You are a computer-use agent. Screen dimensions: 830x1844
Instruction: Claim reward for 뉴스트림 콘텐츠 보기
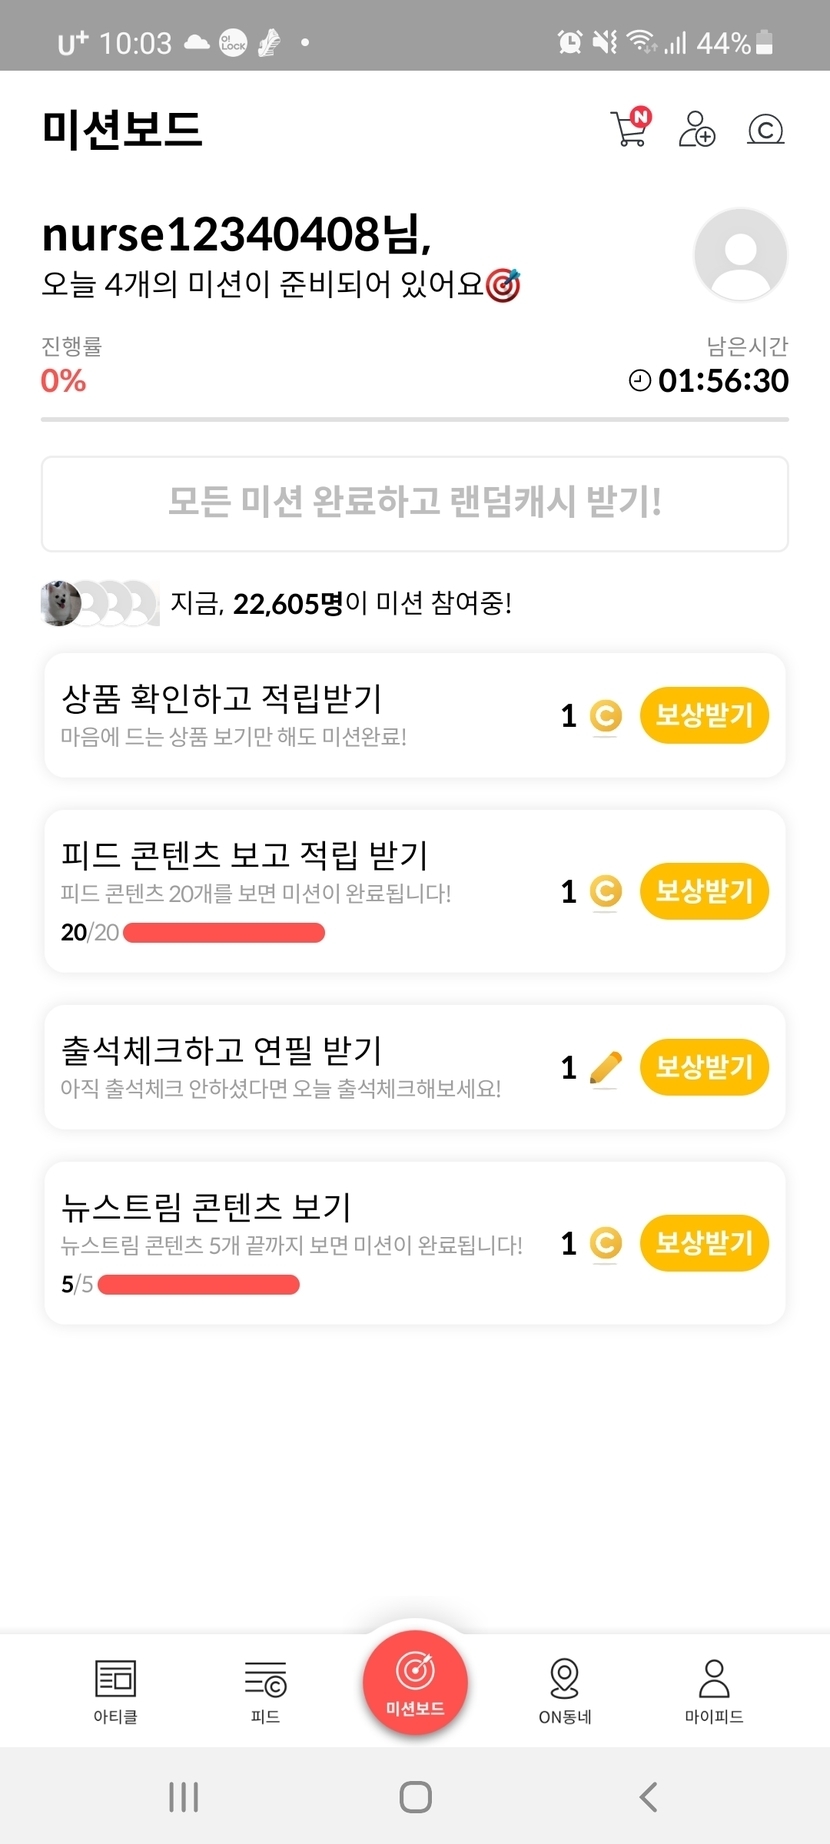tap(704, 1243)
